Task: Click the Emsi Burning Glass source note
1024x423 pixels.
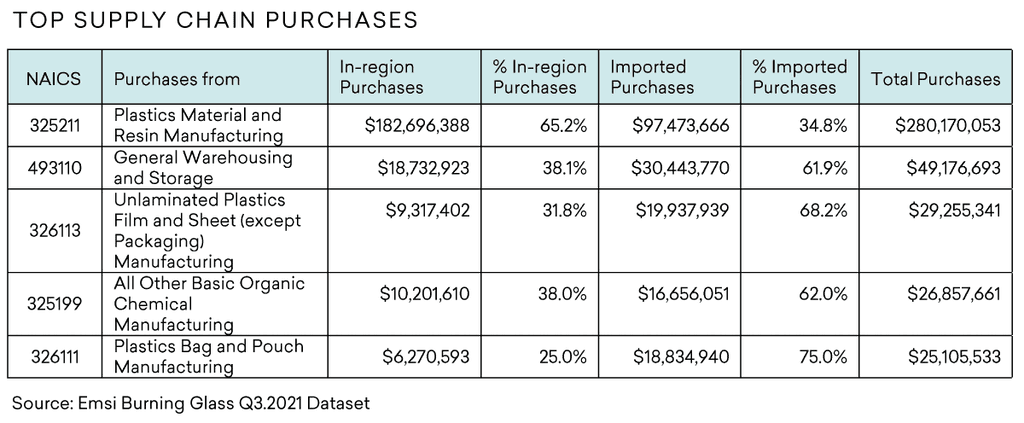Action: (x=191, y=404)
